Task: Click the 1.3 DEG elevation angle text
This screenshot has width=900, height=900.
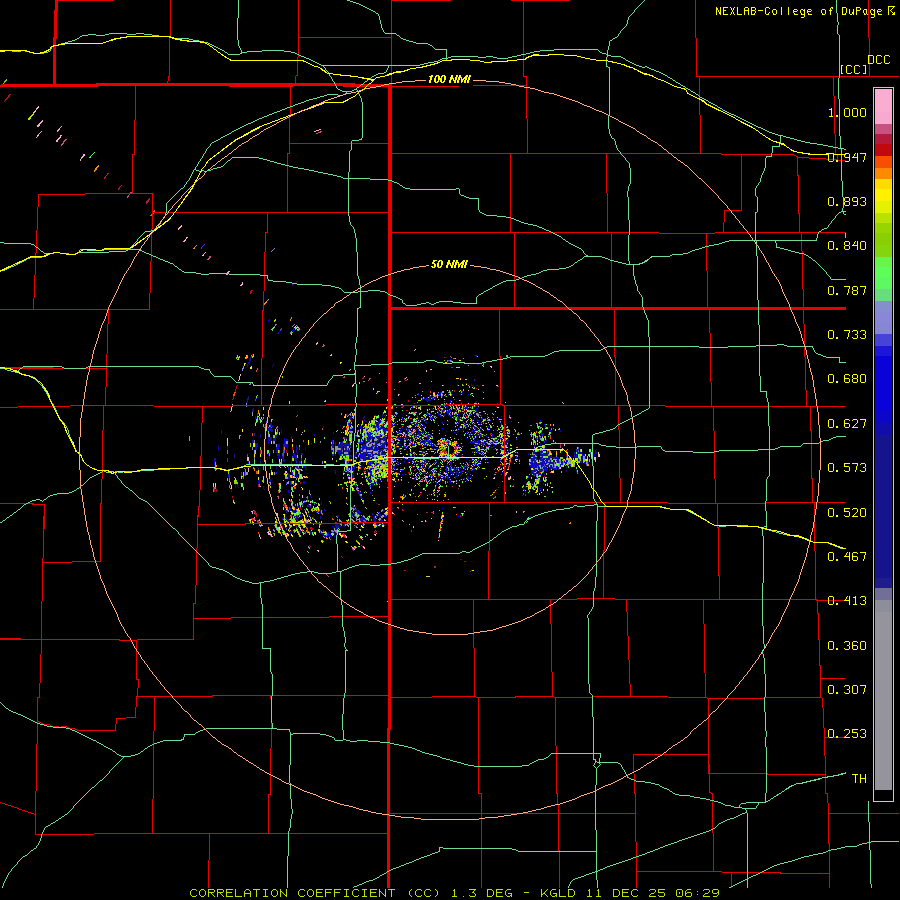Action: tap(482, 893)
